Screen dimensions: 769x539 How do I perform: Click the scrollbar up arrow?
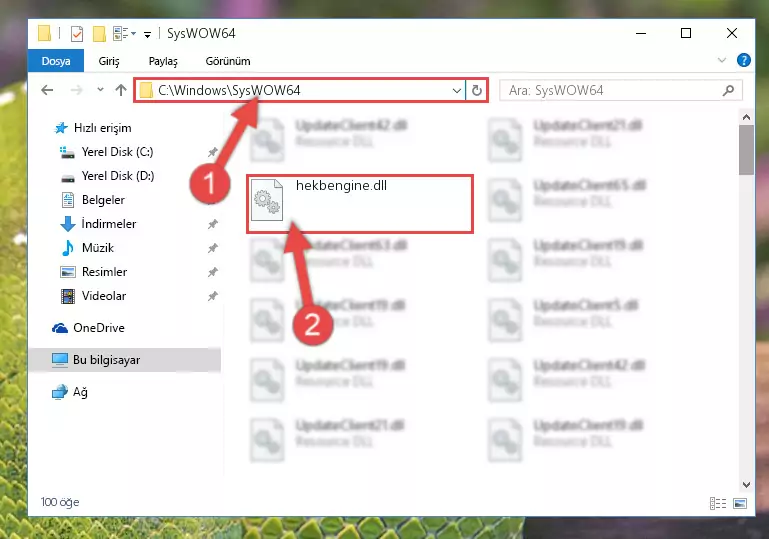click(x=746, y=117)
